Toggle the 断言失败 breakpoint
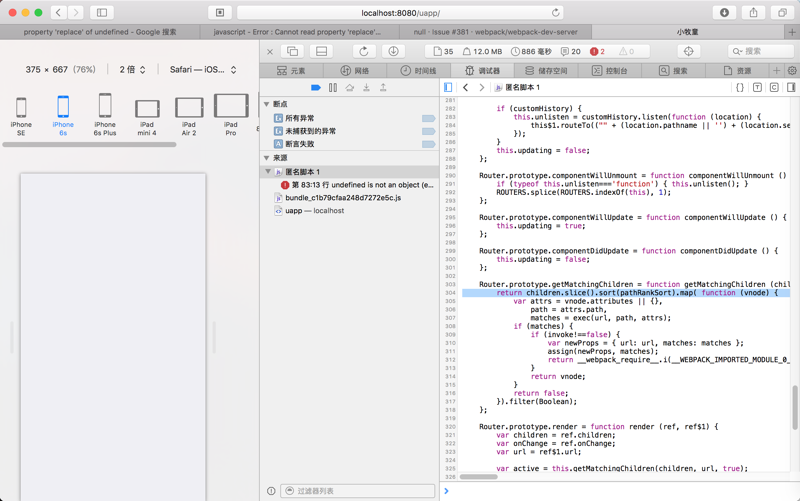This screenshot has width=800, height=501. 428,144
